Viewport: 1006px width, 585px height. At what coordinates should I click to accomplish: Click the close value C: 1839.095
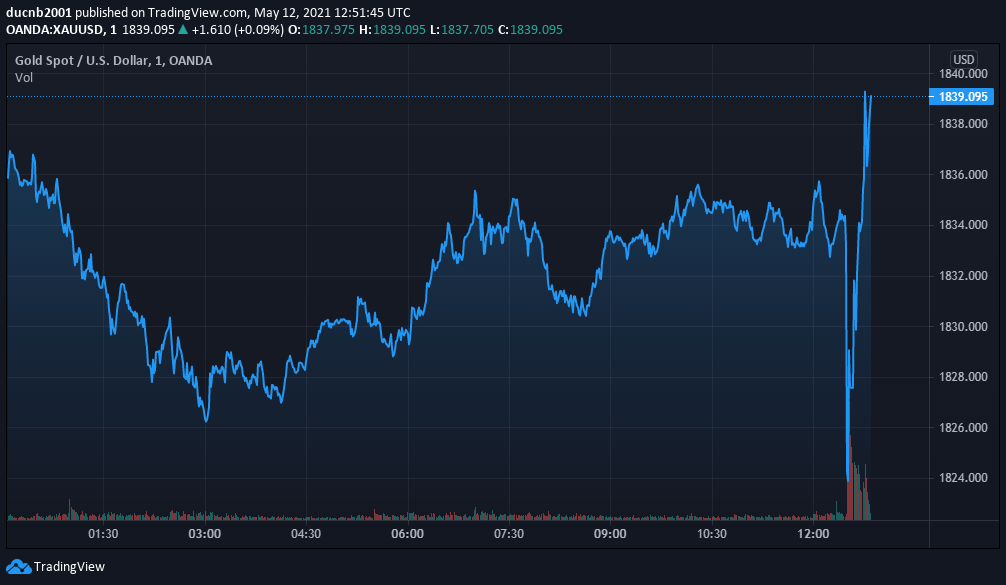(x=530, y=30)
